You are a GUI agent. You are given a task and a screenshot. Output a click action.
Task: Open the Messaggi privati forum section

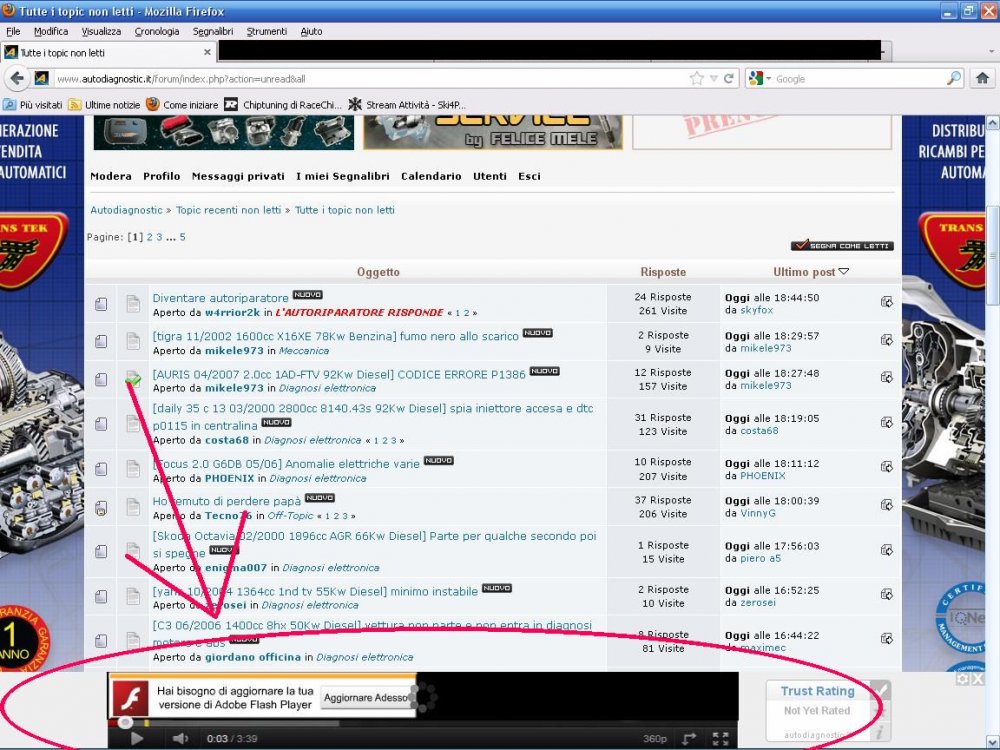click(x=238, y=176)
